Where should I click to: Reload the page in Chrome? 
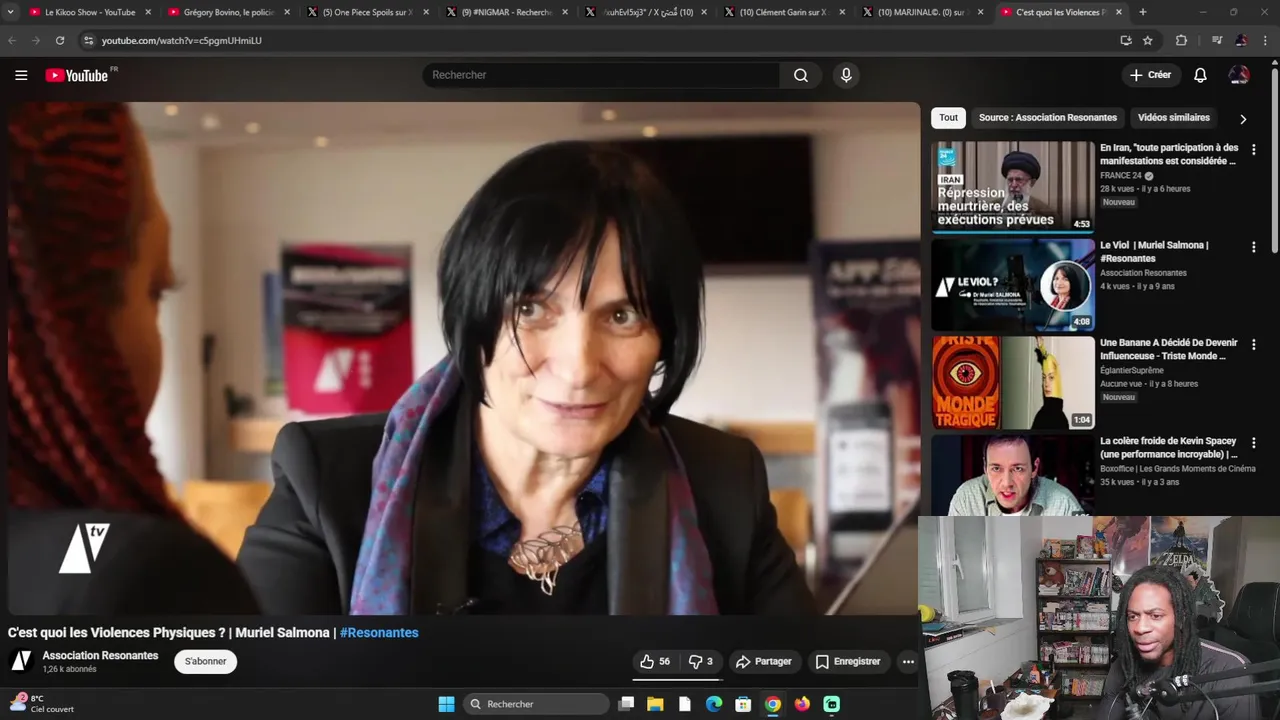click(x=60, y=40)
